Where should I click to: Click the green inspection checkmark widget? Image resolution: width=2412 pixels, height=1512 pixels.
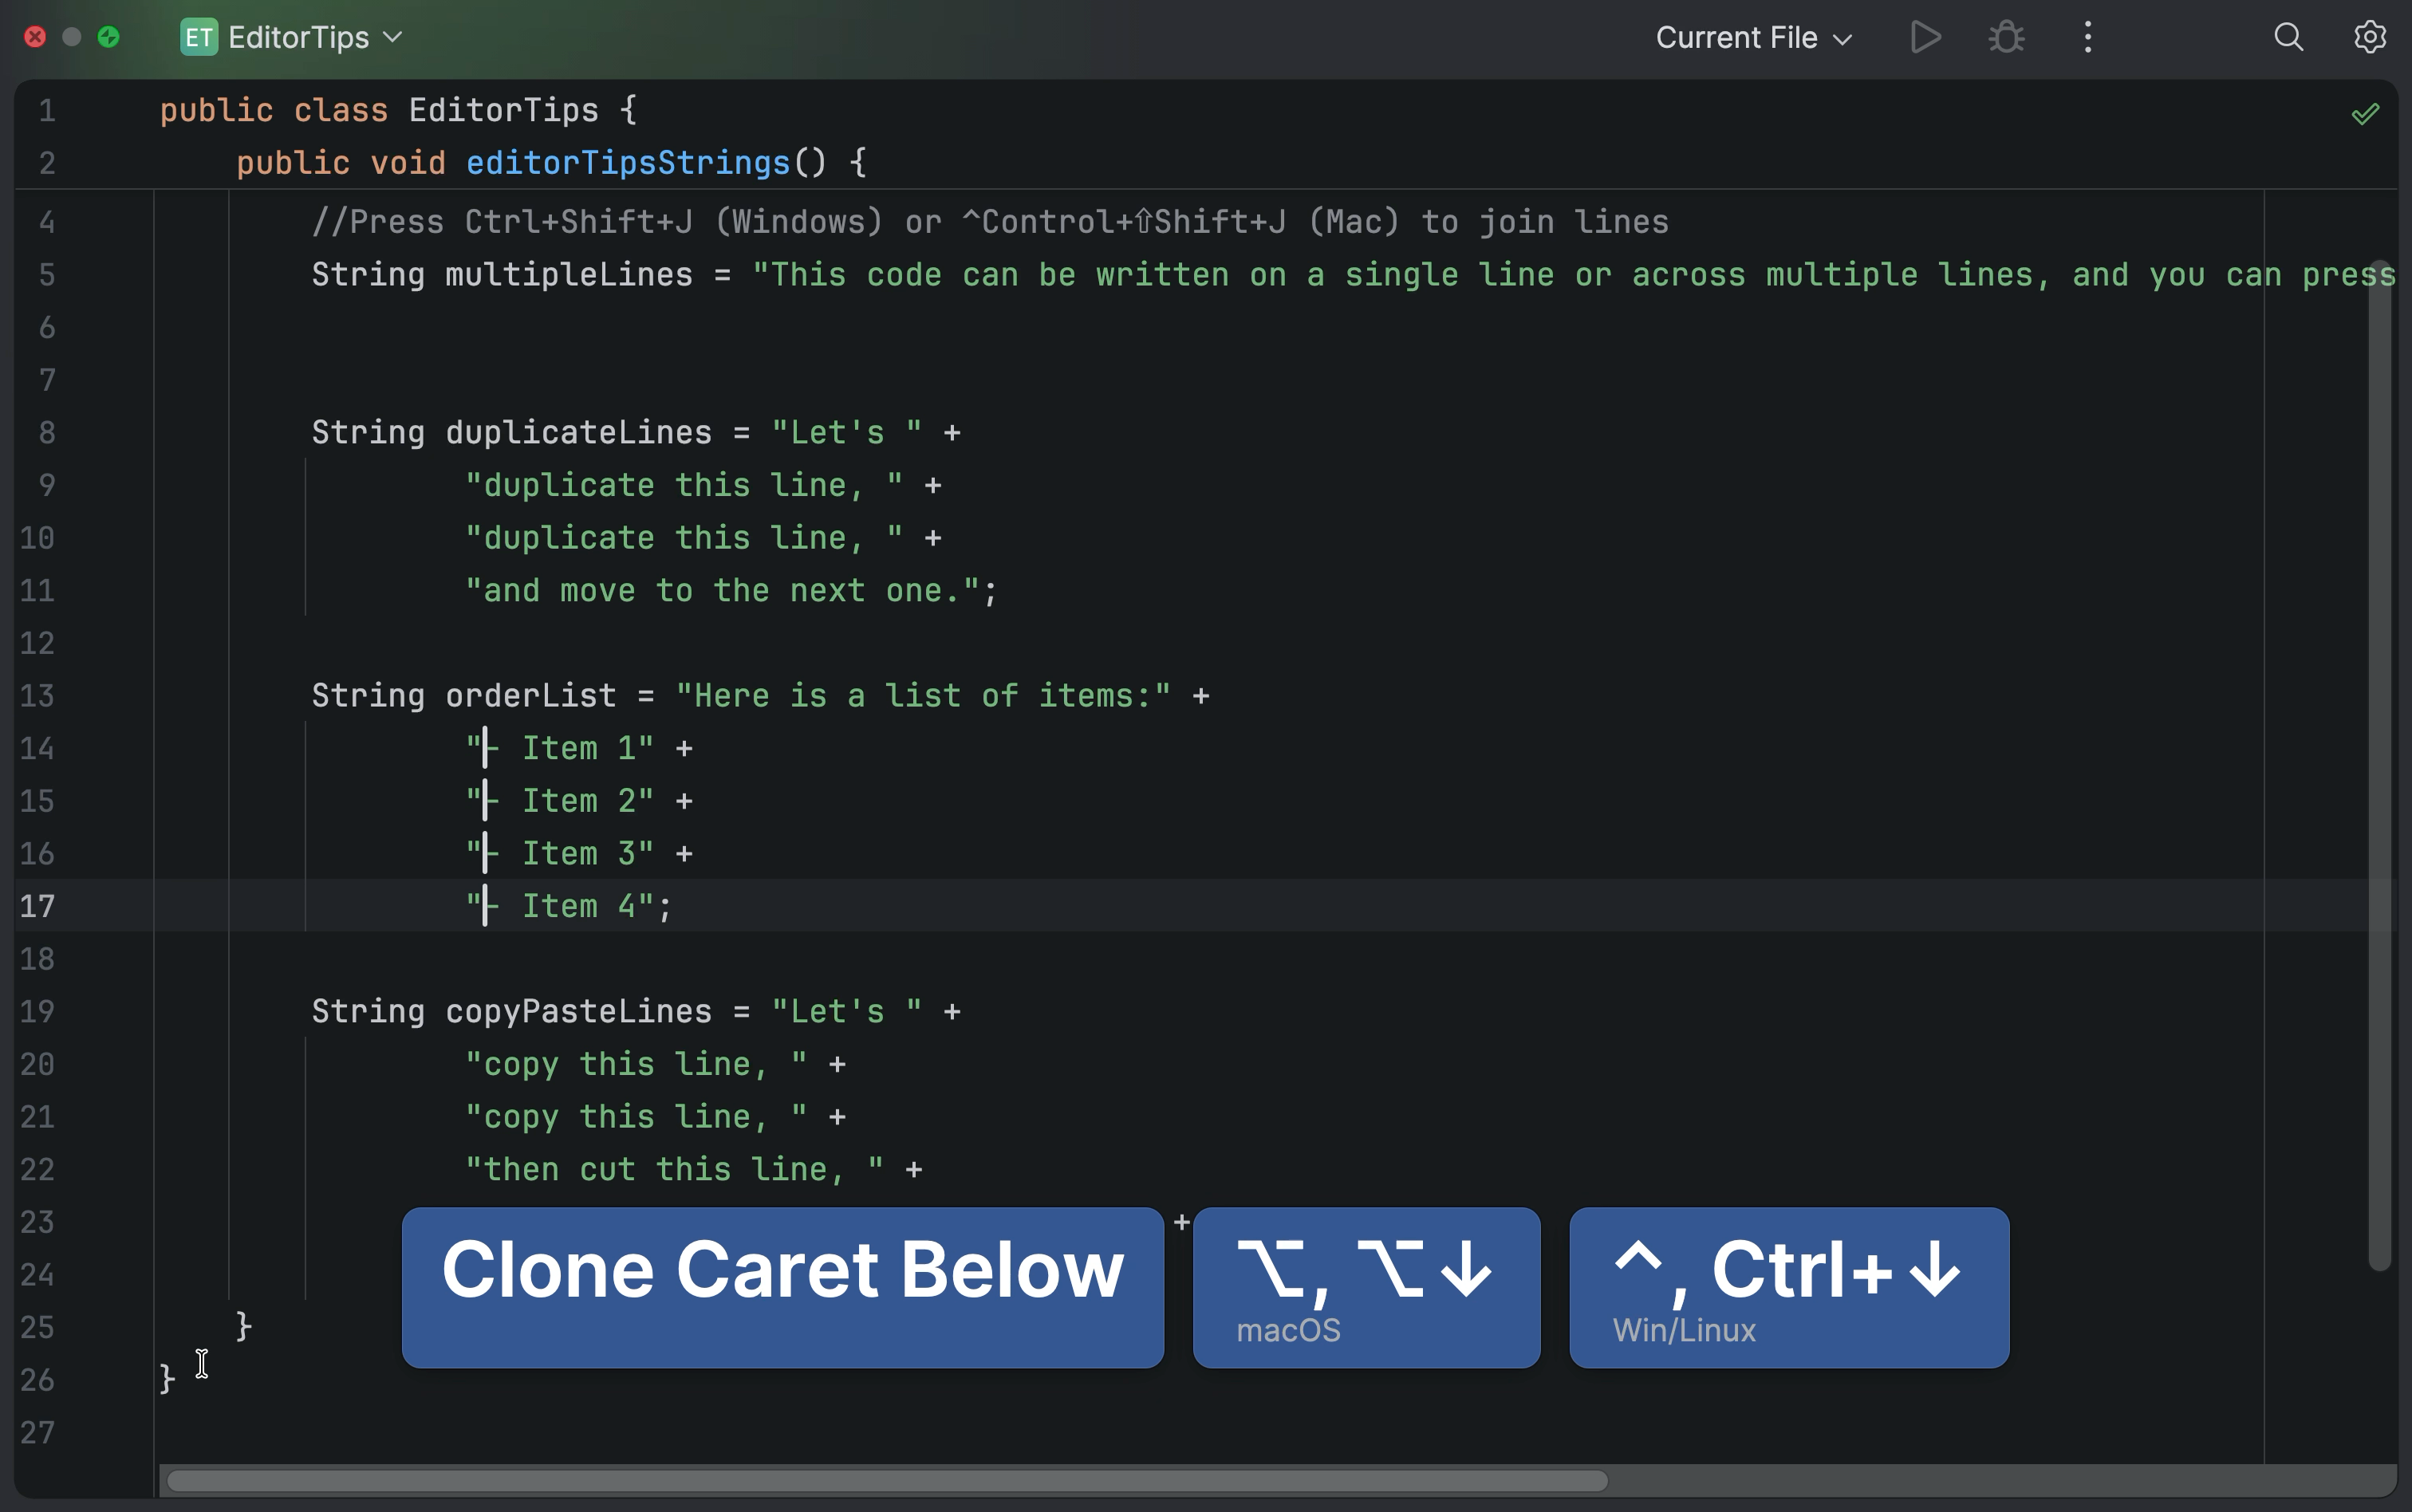(x=2365, y=114)
